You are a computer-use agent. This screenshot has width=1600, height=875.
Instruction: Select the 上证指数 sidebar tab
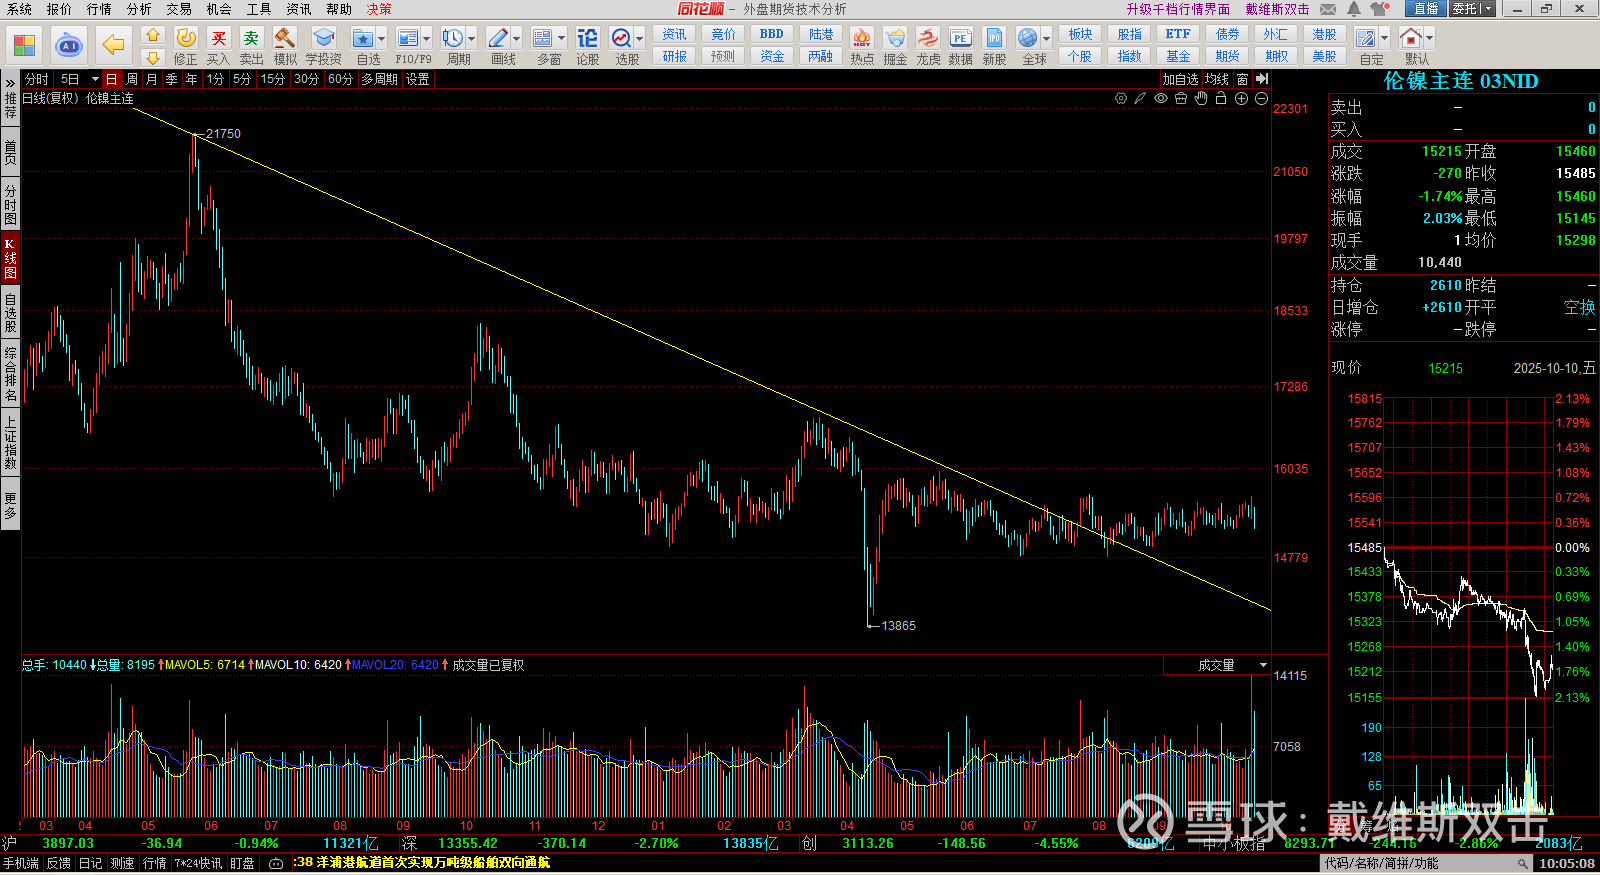[x=10, y=443]
